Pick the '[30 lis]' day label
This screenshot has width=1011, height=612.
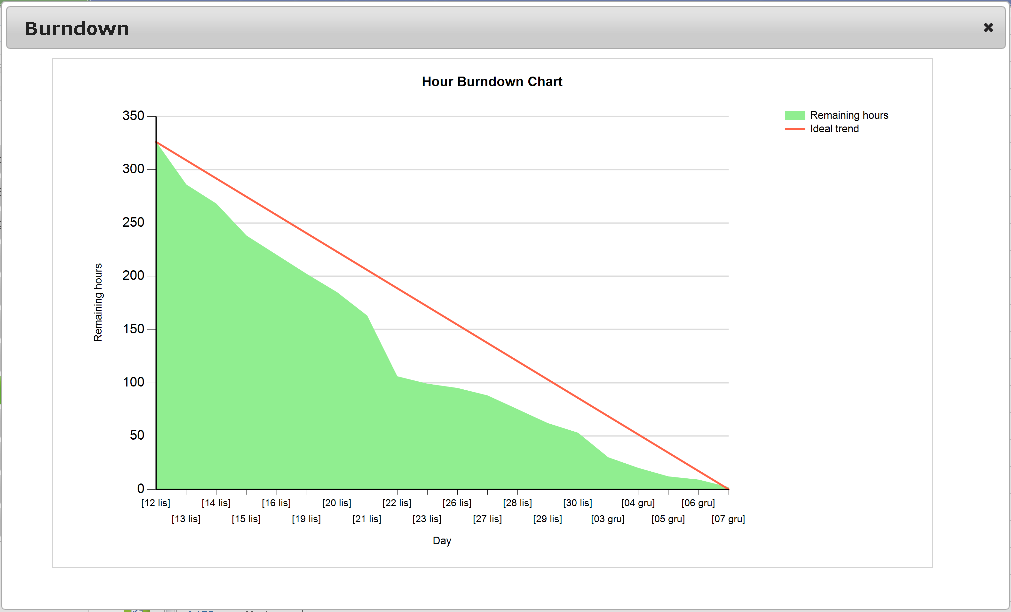click(x=578, y=503)
